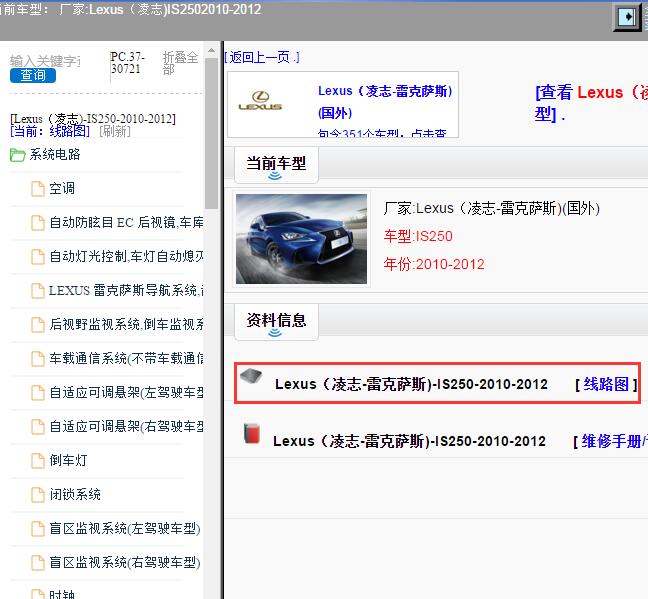The width and height of the screenshot is (648, 599).
Task: Open LEXUS 雷克萨斯导航系统 item
Action: [126, 291]
